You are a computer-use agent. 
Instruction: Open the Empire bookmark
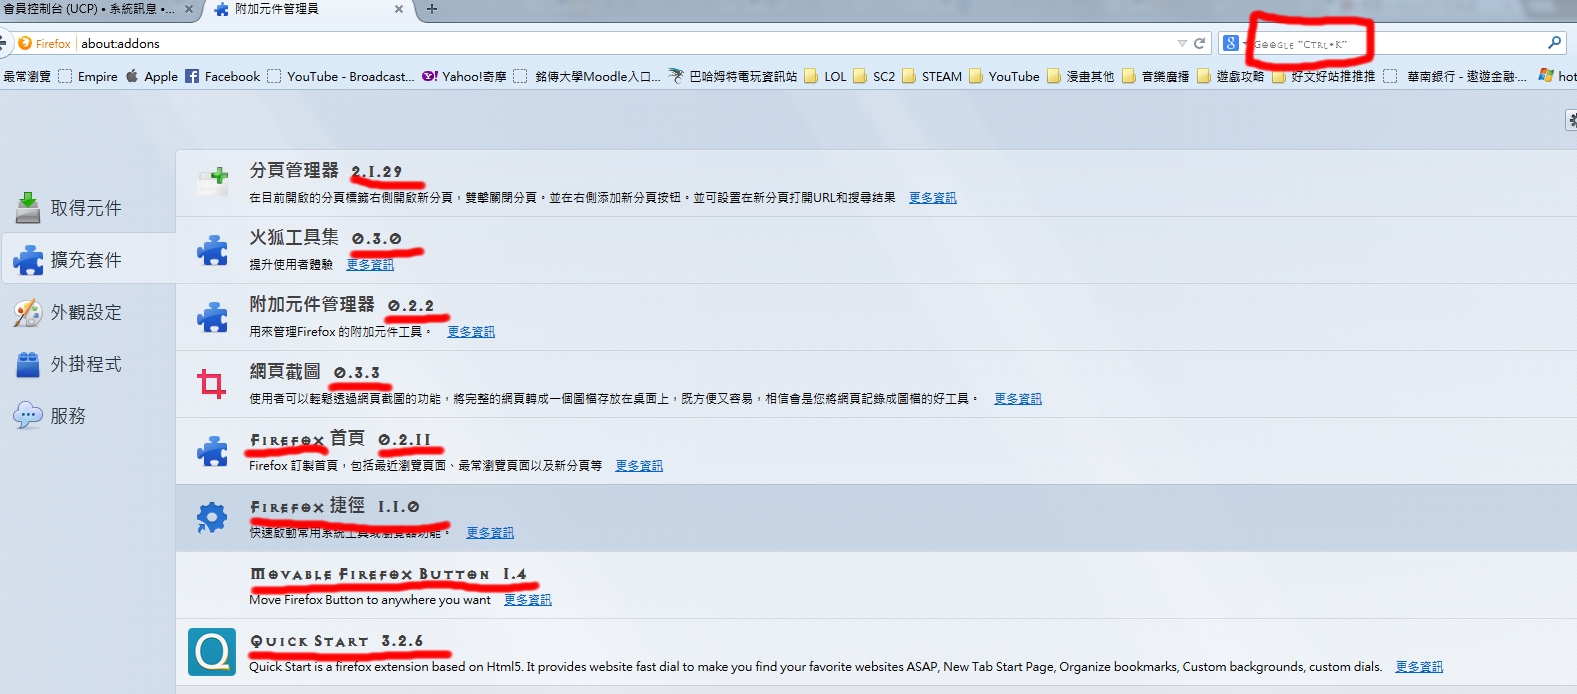(88, 76)
